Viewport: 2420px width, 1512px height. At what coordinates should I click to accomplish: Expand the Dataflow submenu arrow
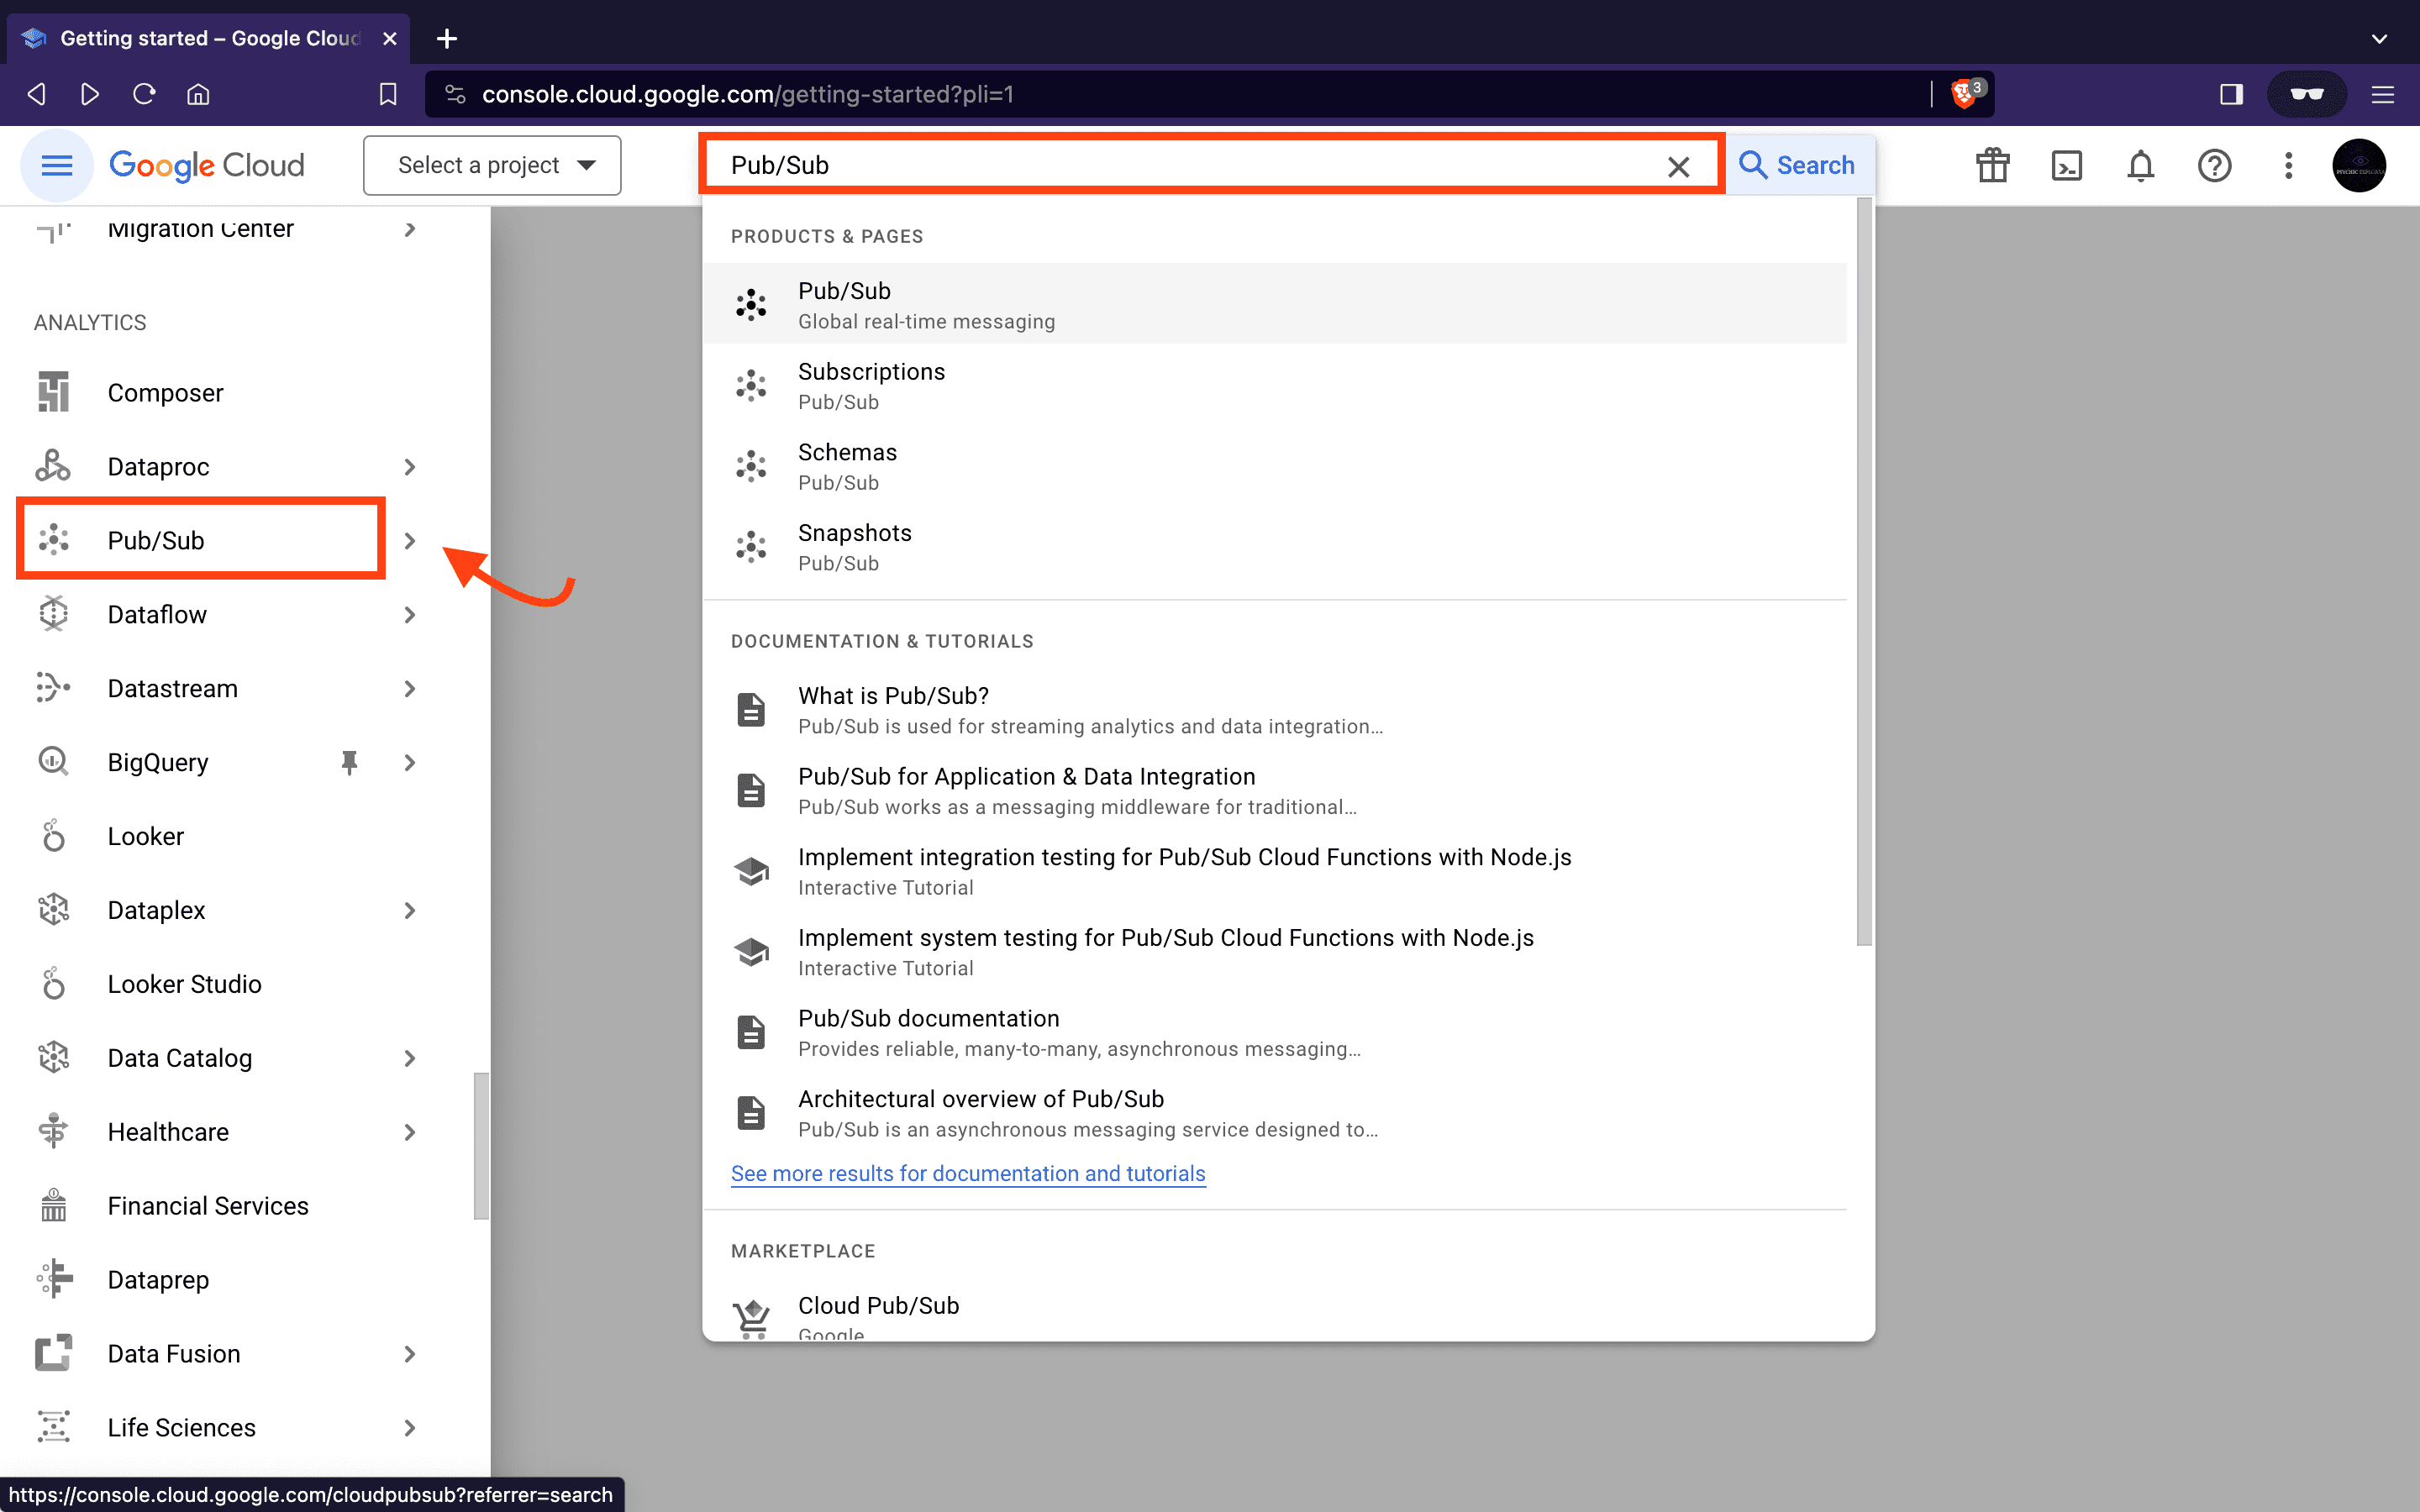pyautogui.click(x=409, y=614)
